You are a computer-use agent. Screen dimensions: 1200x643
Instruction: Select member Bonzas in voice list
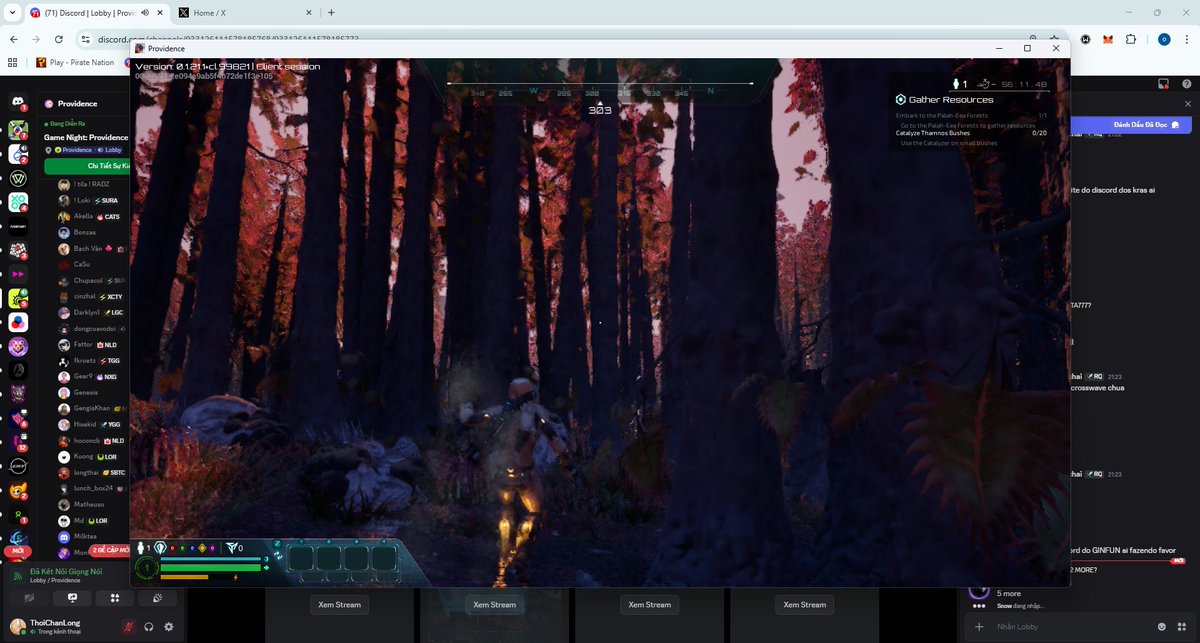(92, 232)
